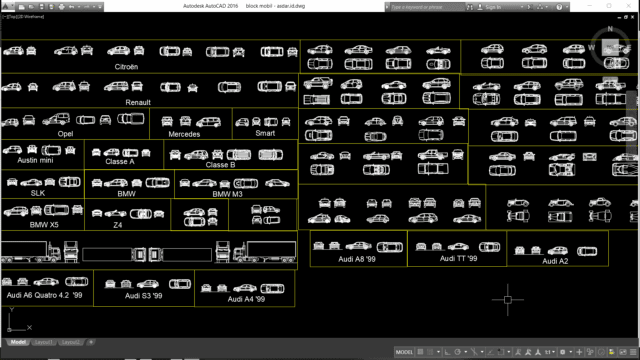This screenshot has width=640, height=360.
Task: Click the MODEL space button
Action: (404, 352)
